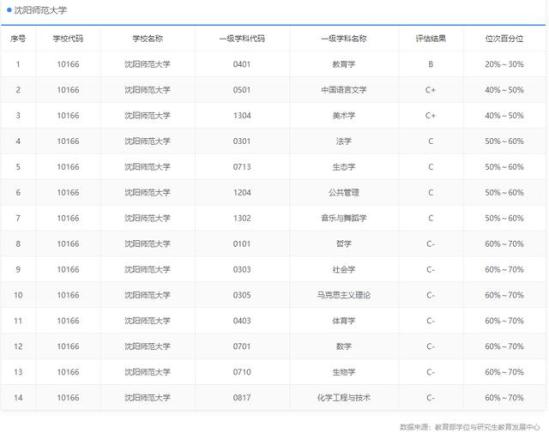549x439 pixels.
Task: Click the B rating in row 1
Action: [431, 64]
